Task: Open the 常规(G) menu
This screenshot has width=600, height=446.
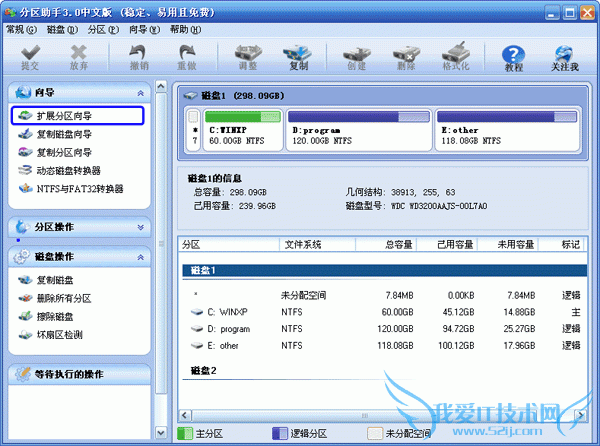Action: pyautogui.click(x=21, y=29)
